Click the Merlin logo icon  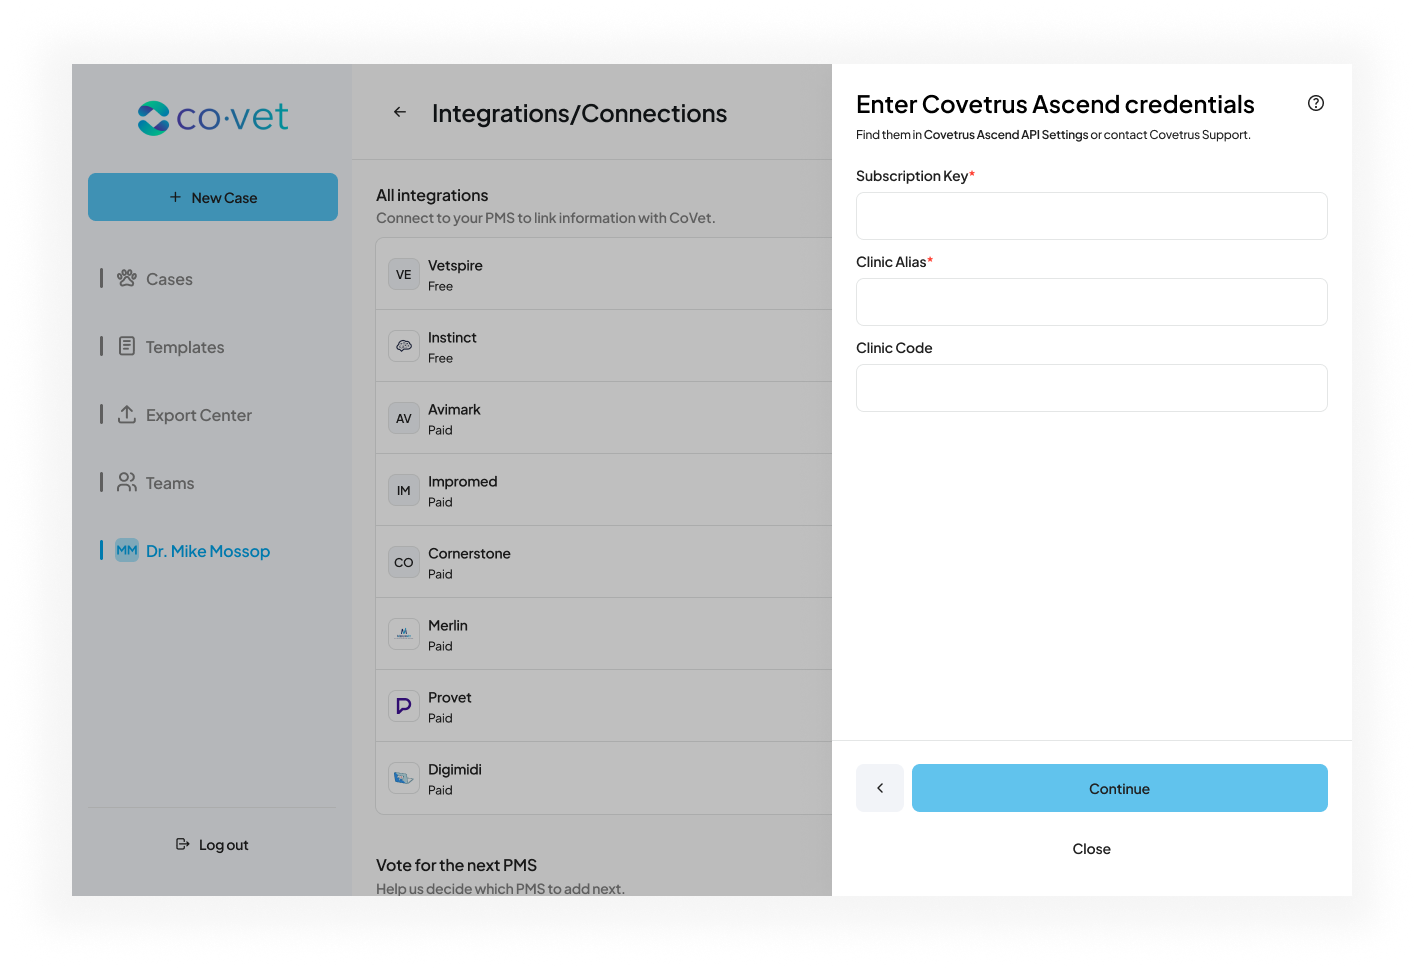tap(404, 634)
